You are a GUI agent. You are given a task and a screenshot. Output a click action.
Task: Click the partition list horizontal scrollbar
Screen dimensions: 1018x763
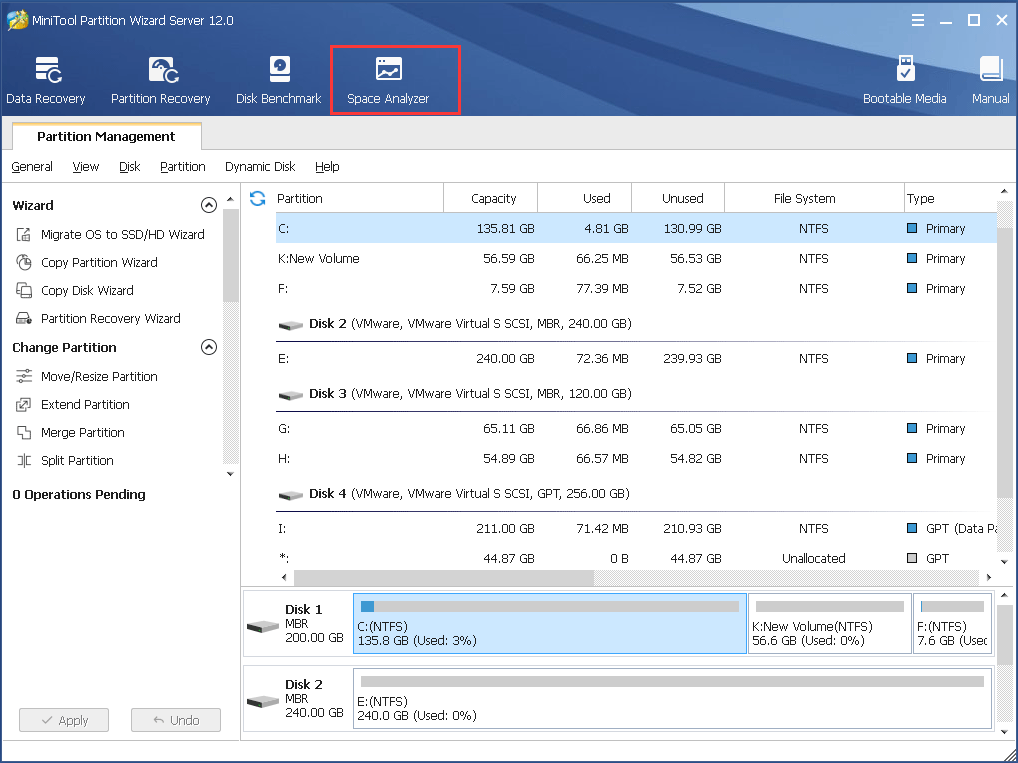443,577
